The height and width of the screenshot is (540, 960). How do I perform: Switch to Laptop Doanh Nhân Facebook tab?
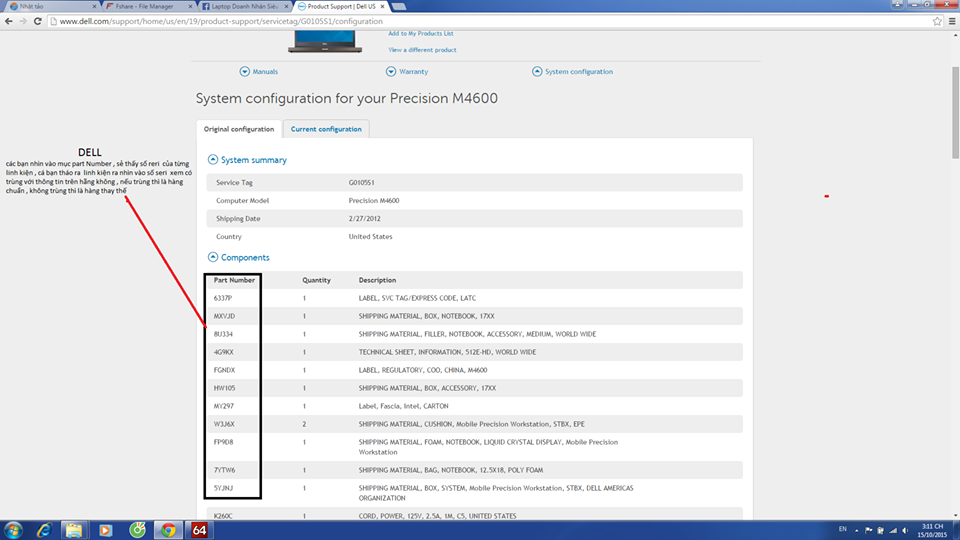(x=244, y=6)
